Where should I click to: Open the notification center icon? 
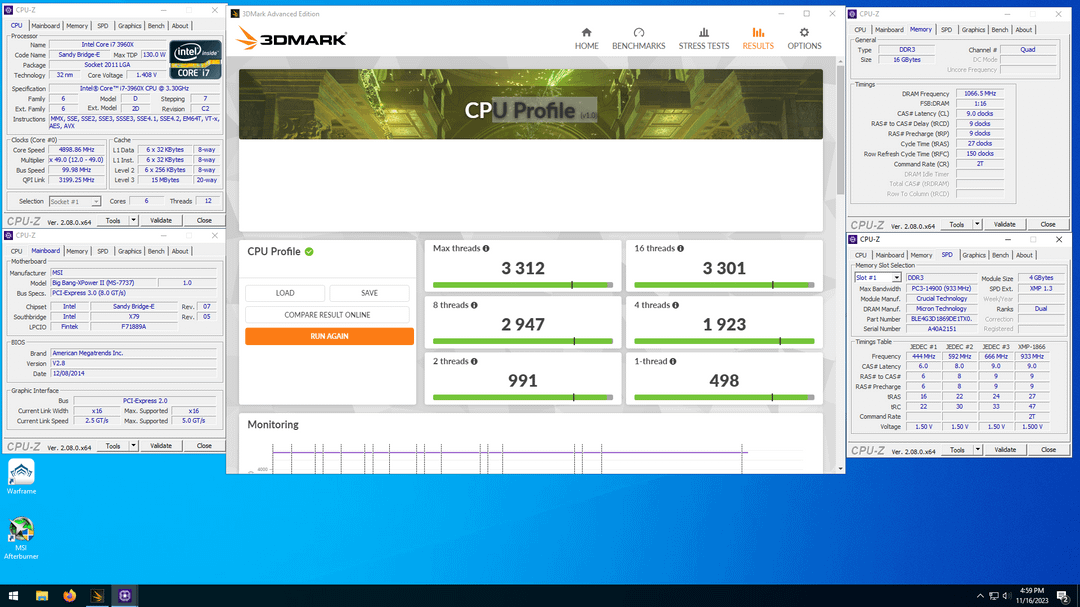pyautogui.click(x=1063, y=596)
